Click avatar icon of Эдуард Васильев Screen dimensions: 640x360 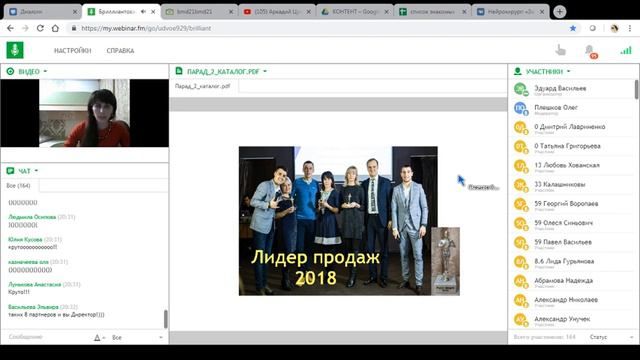(520, 89)
